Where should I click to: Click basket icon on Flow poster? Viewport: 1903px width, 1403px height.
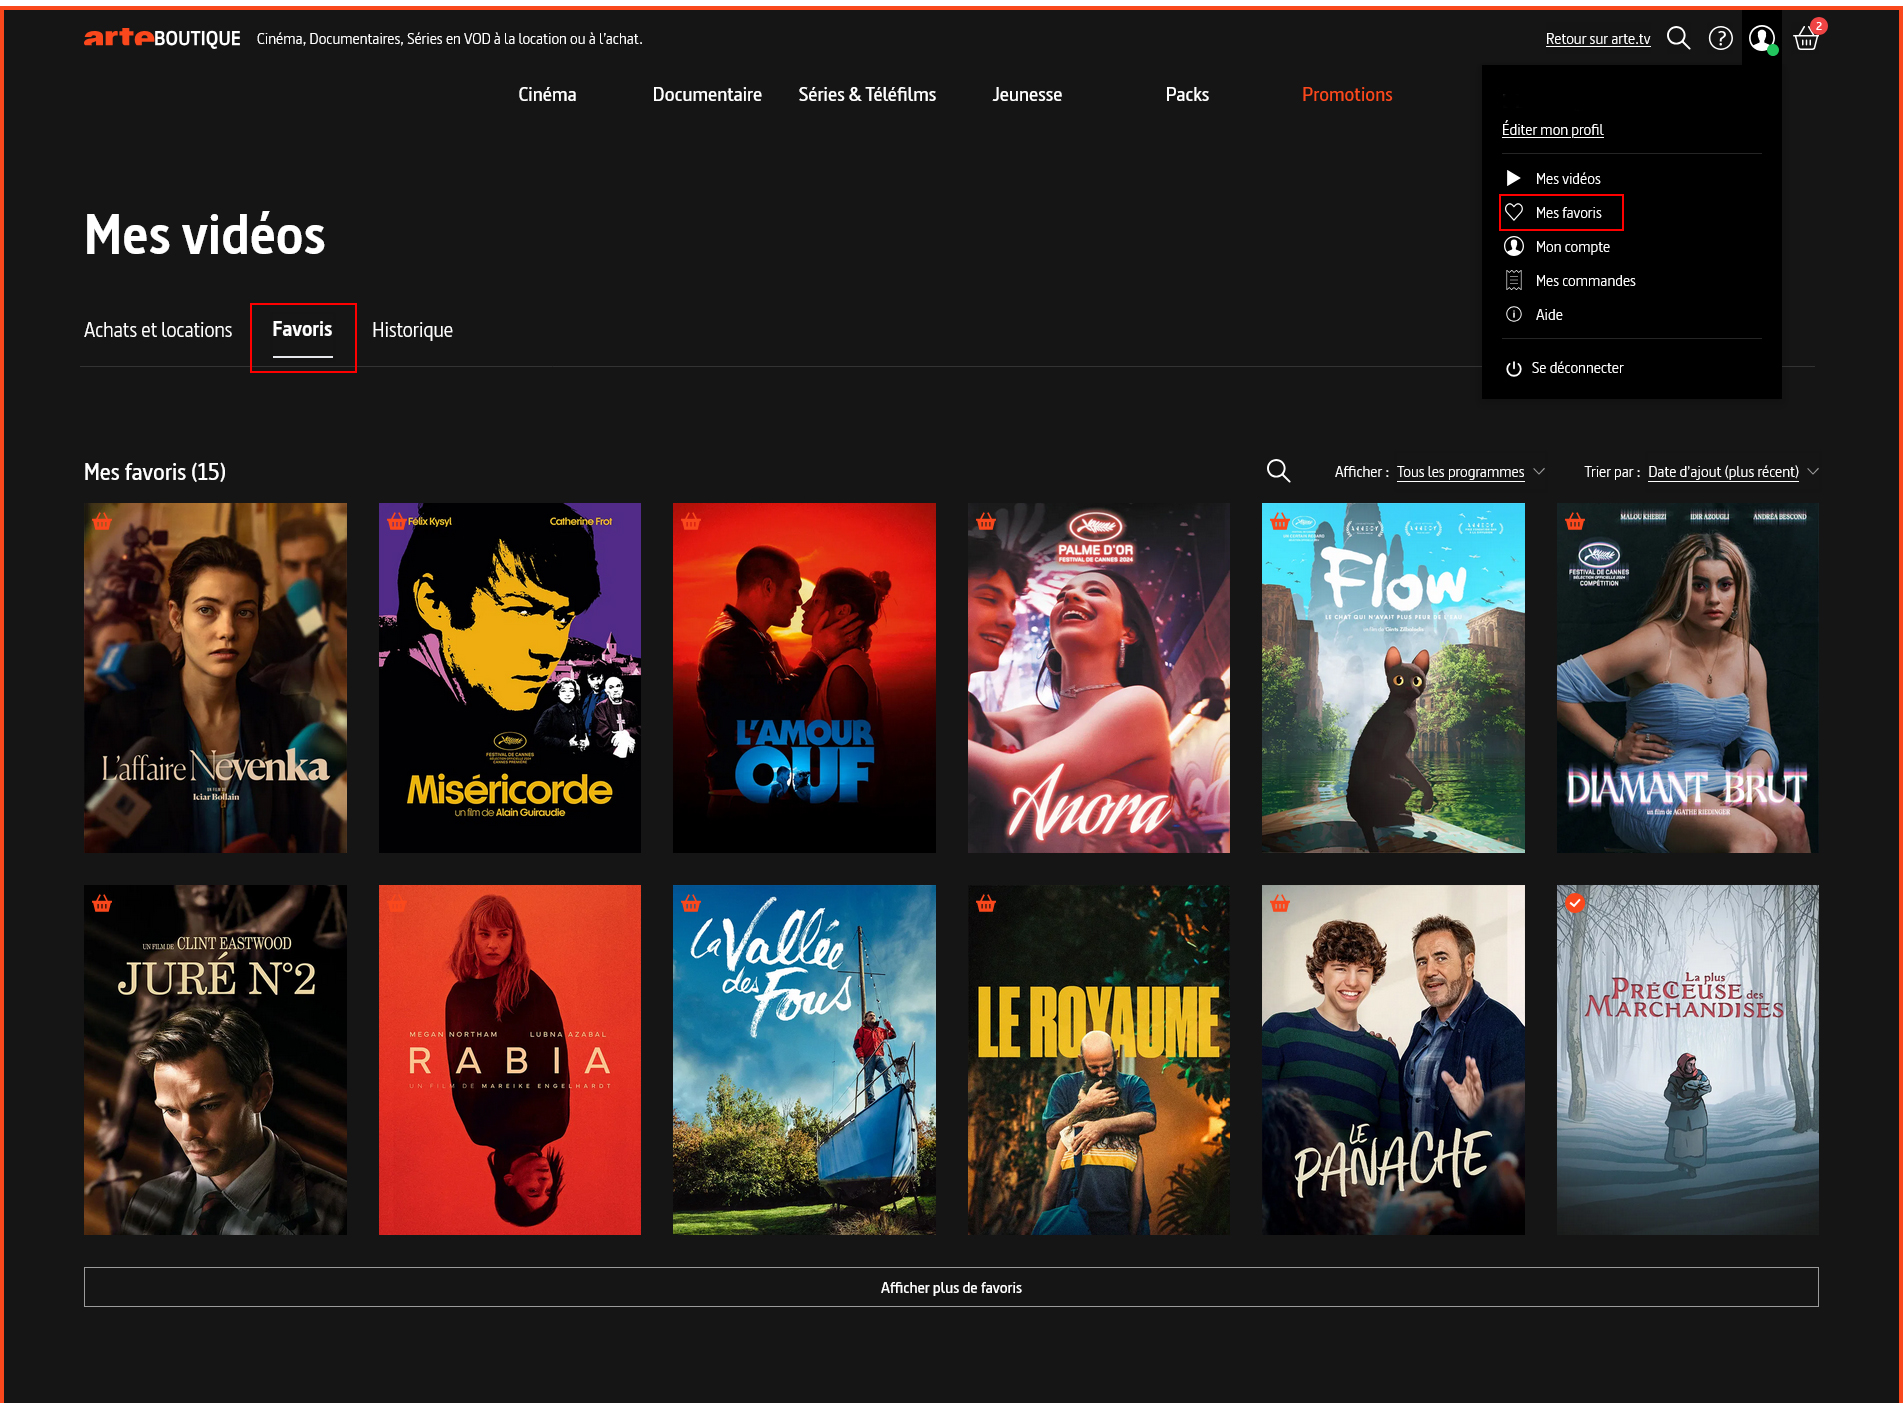coord(1279,521)
